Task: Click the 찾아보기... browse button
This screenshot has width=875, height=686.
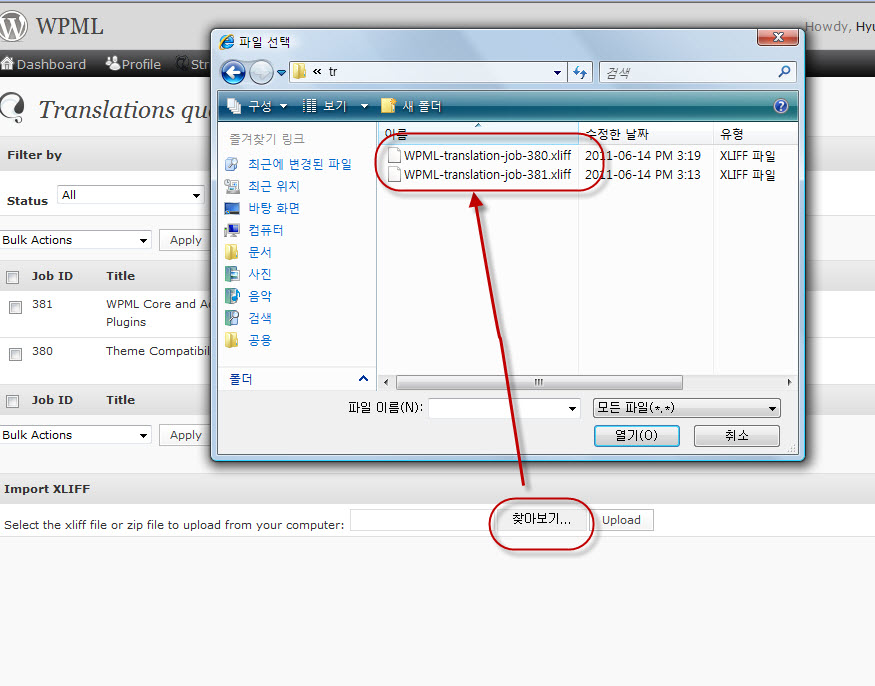Action: (x=541, y=520)
